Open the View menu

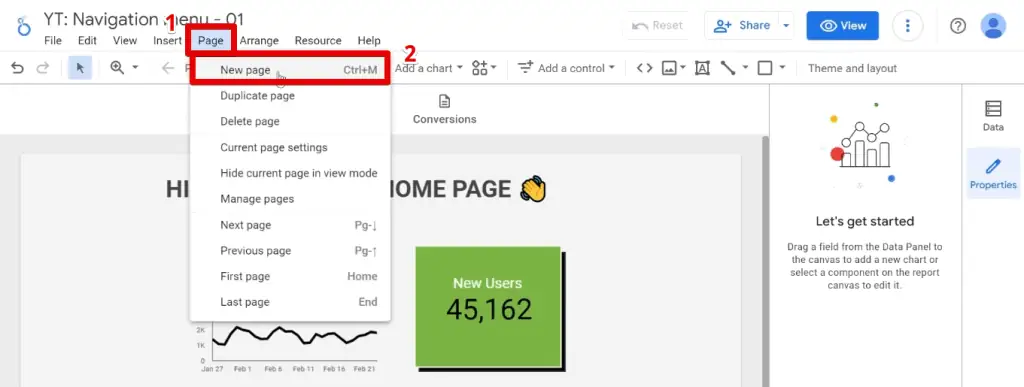tap(125, 40)
